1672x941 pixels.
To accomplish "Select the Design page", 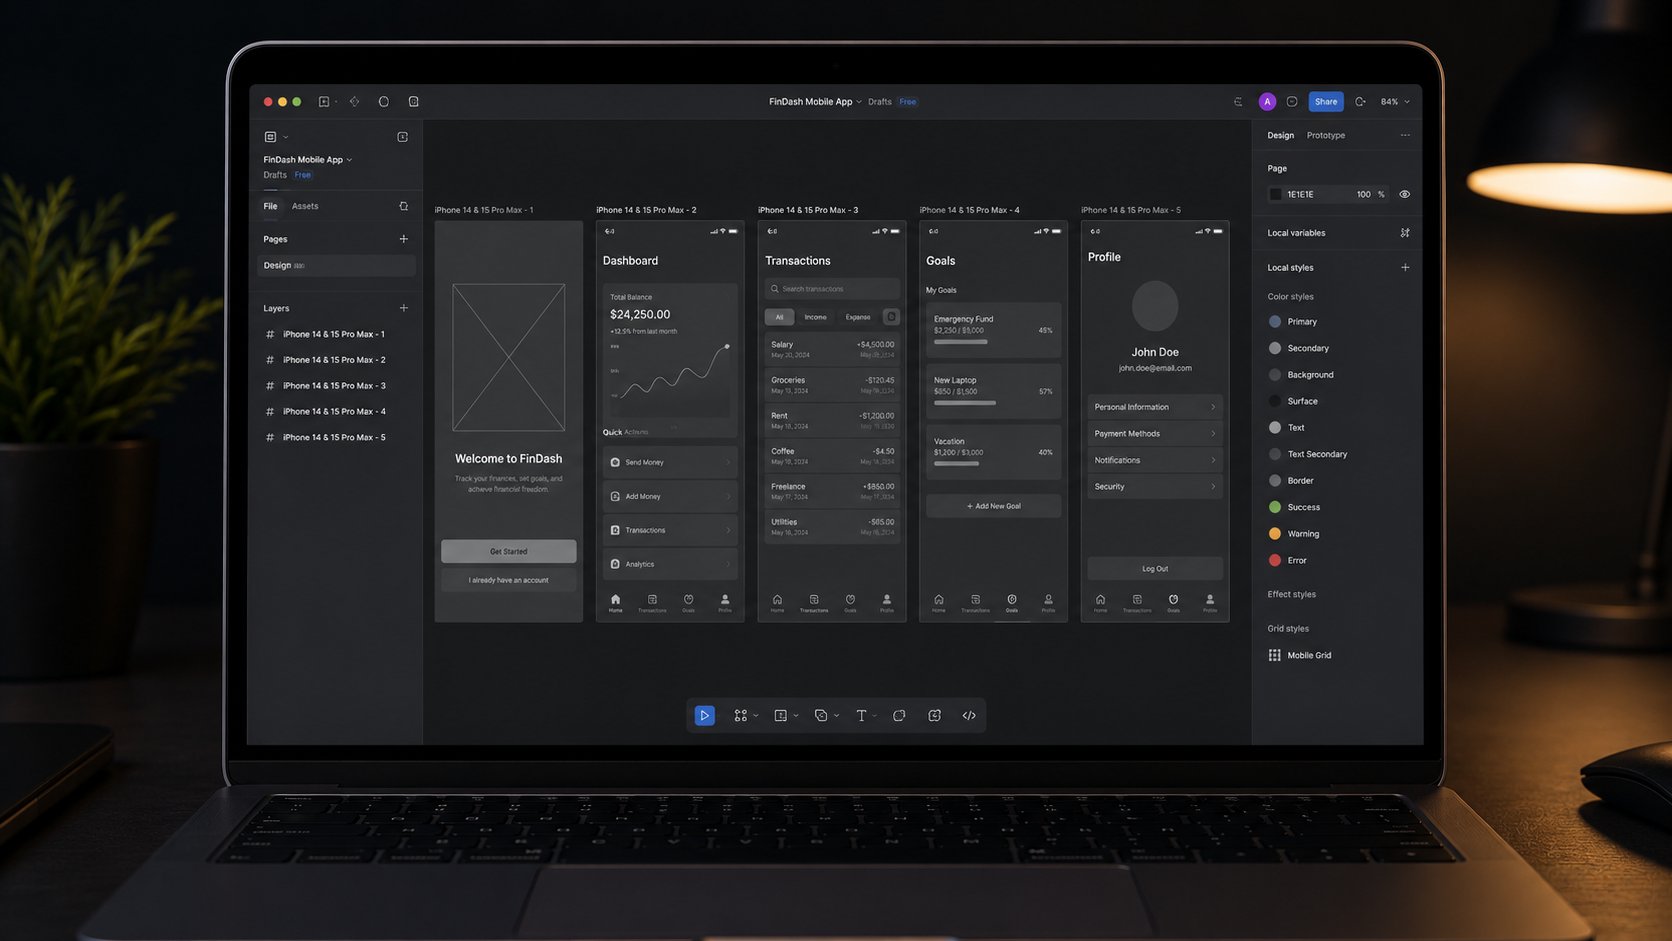I will 336,266.
